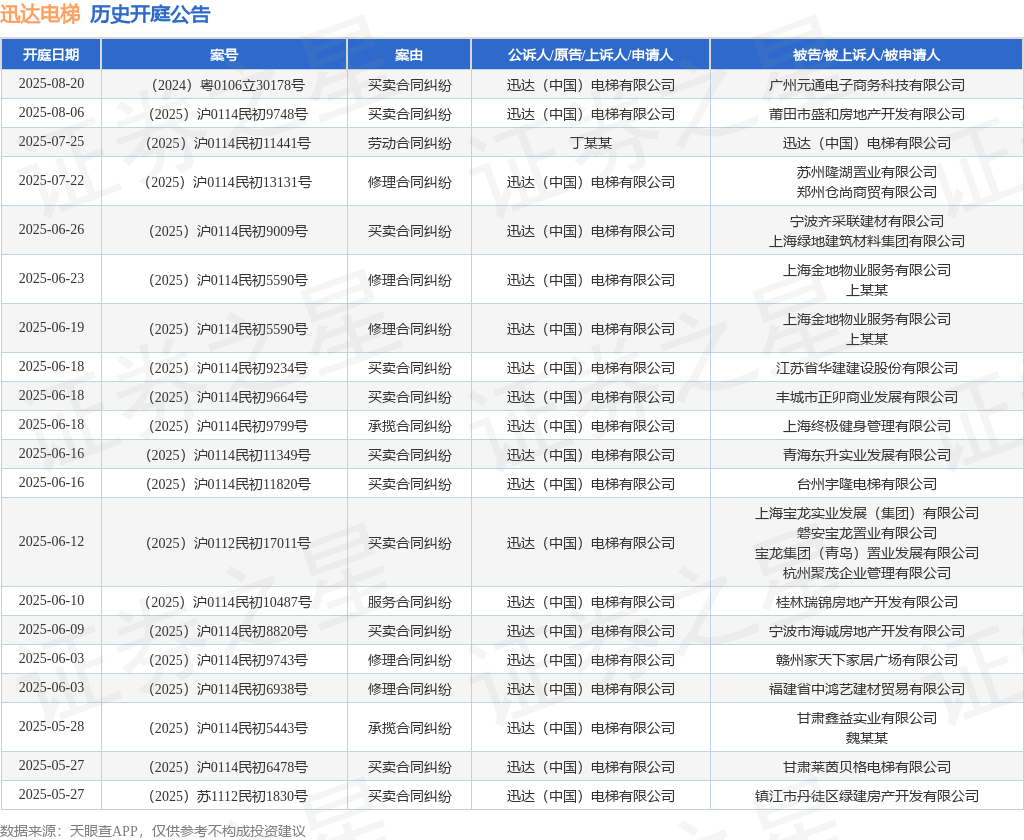
Task: Click defendant 魏某某
Action: [x=867, y=738]
